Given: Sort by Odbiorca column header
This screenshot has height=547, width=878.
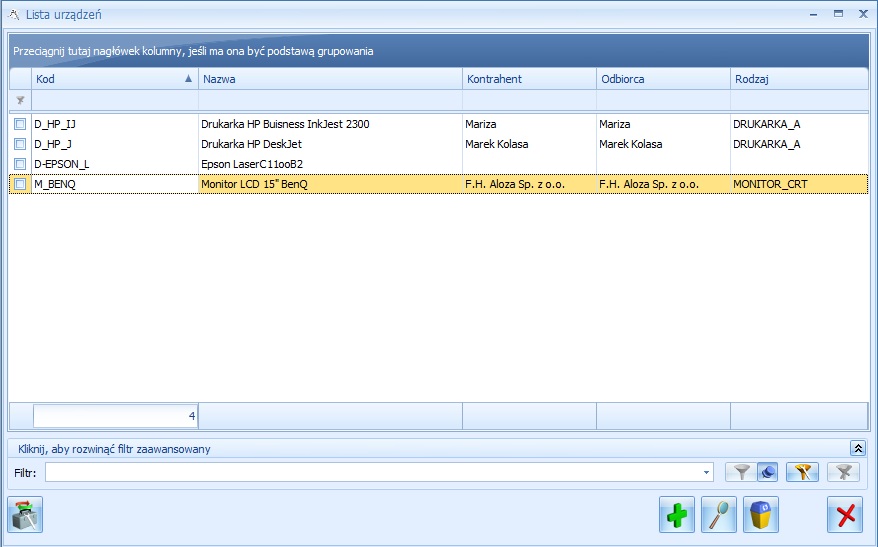Looking at the screenshot, I should pyautogui.click(x=664, y=79).
